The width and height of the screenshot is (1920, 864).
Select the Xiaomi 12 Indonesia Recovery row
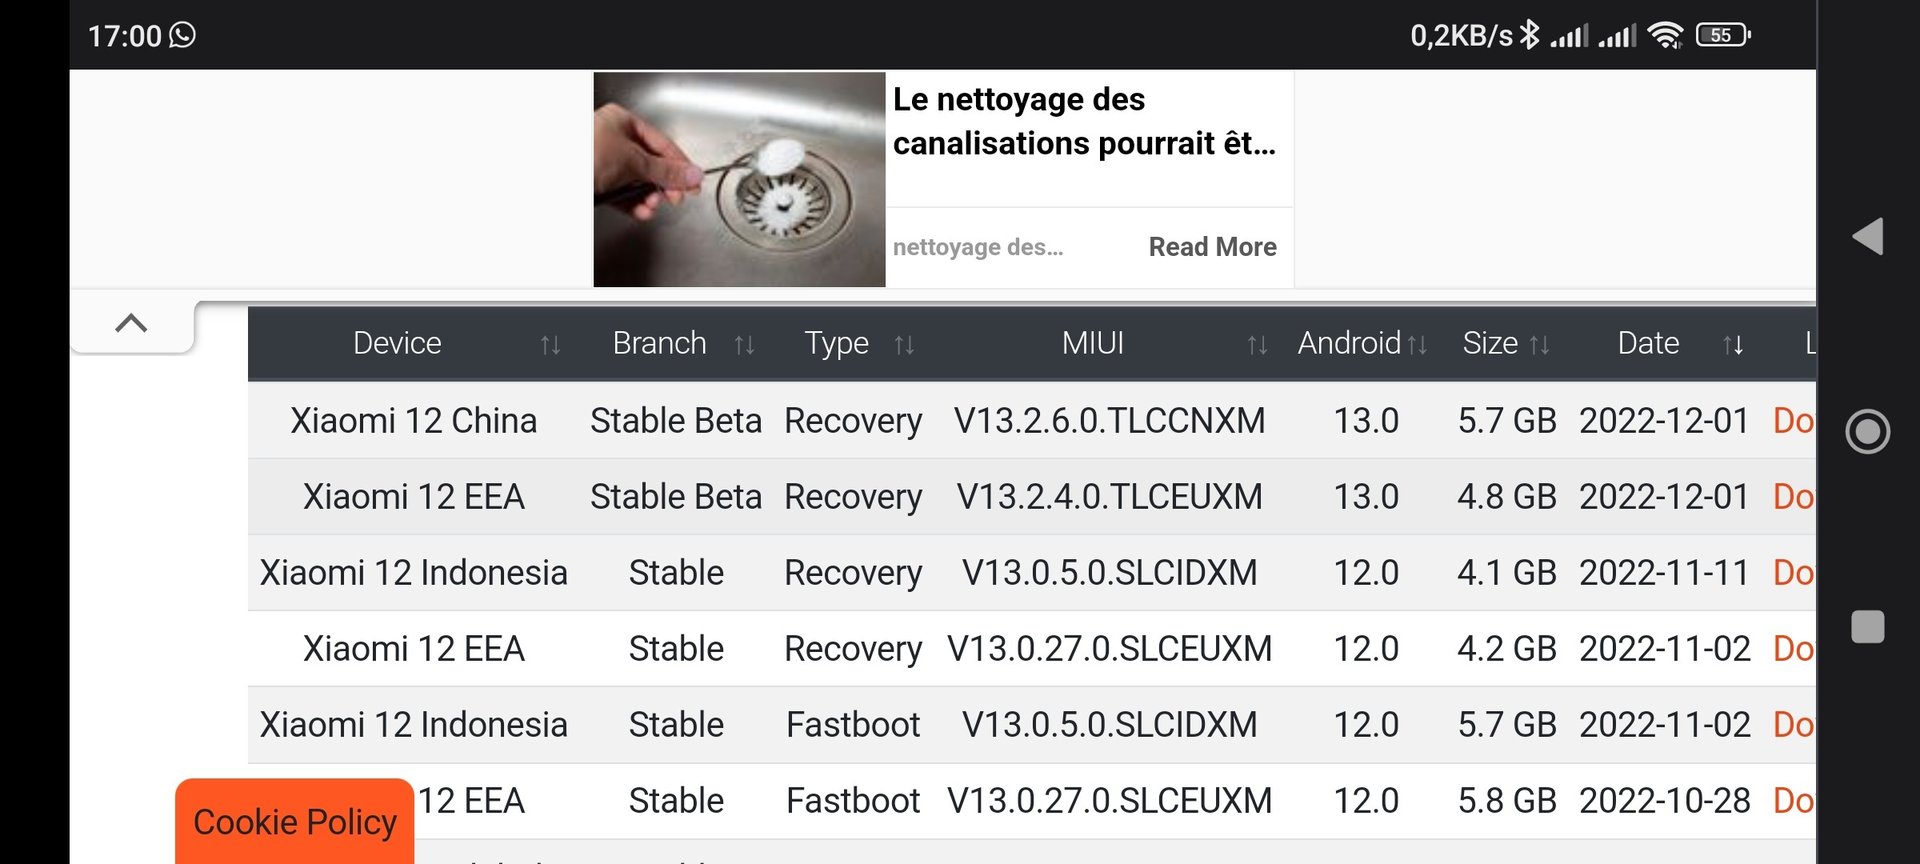tap(1031, 573)
